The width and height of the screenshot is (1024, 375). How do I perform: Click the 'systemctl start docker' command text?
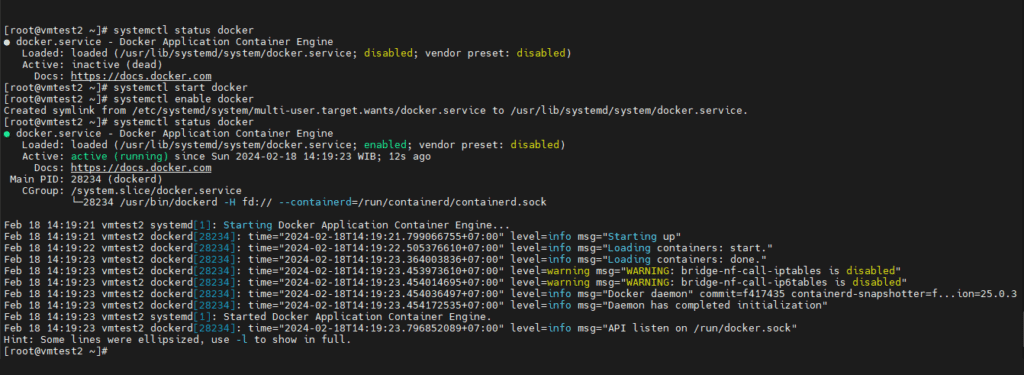(x=180, y=88)
